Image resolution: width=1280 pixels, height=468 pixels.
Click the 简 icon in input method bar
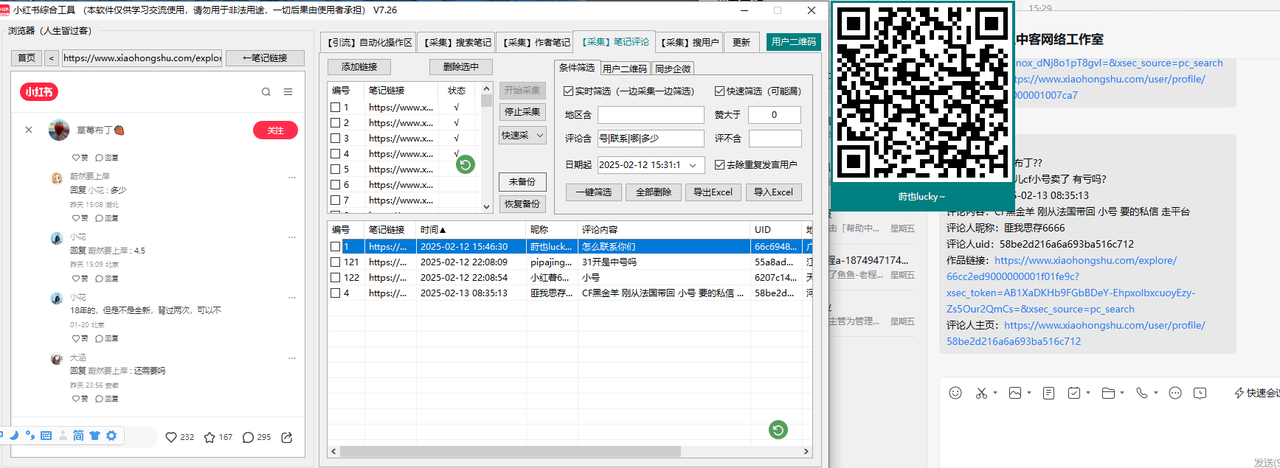tap(78, 436)
